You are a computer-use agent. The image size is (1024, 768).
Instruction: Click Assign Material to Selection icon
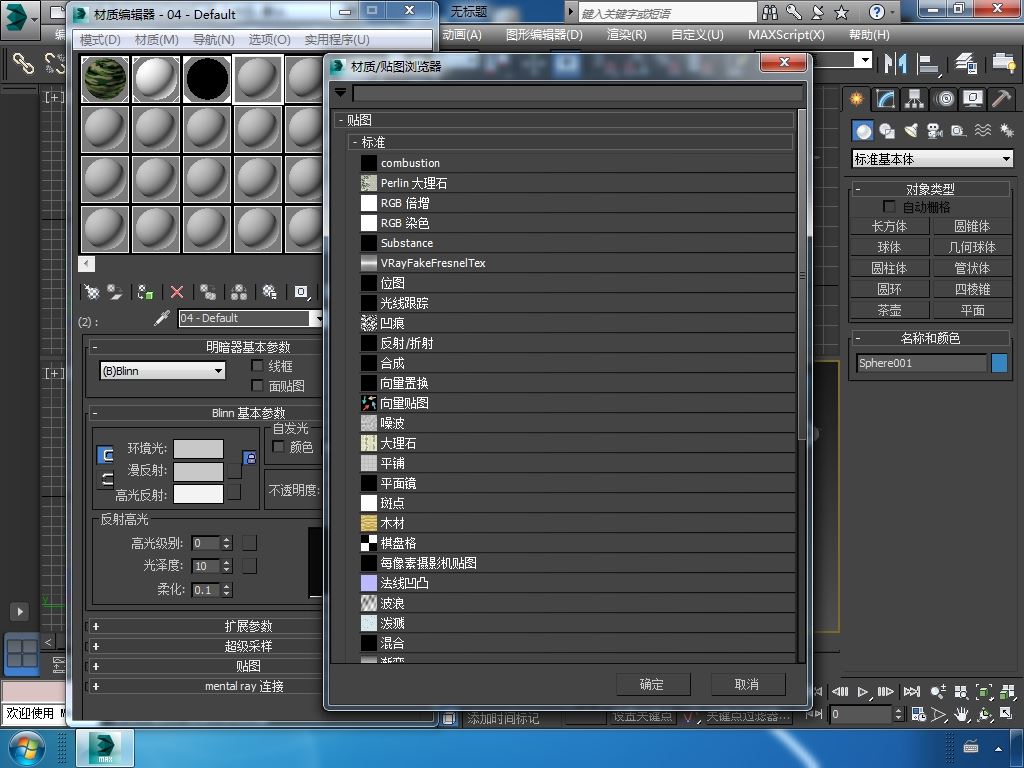146,292
